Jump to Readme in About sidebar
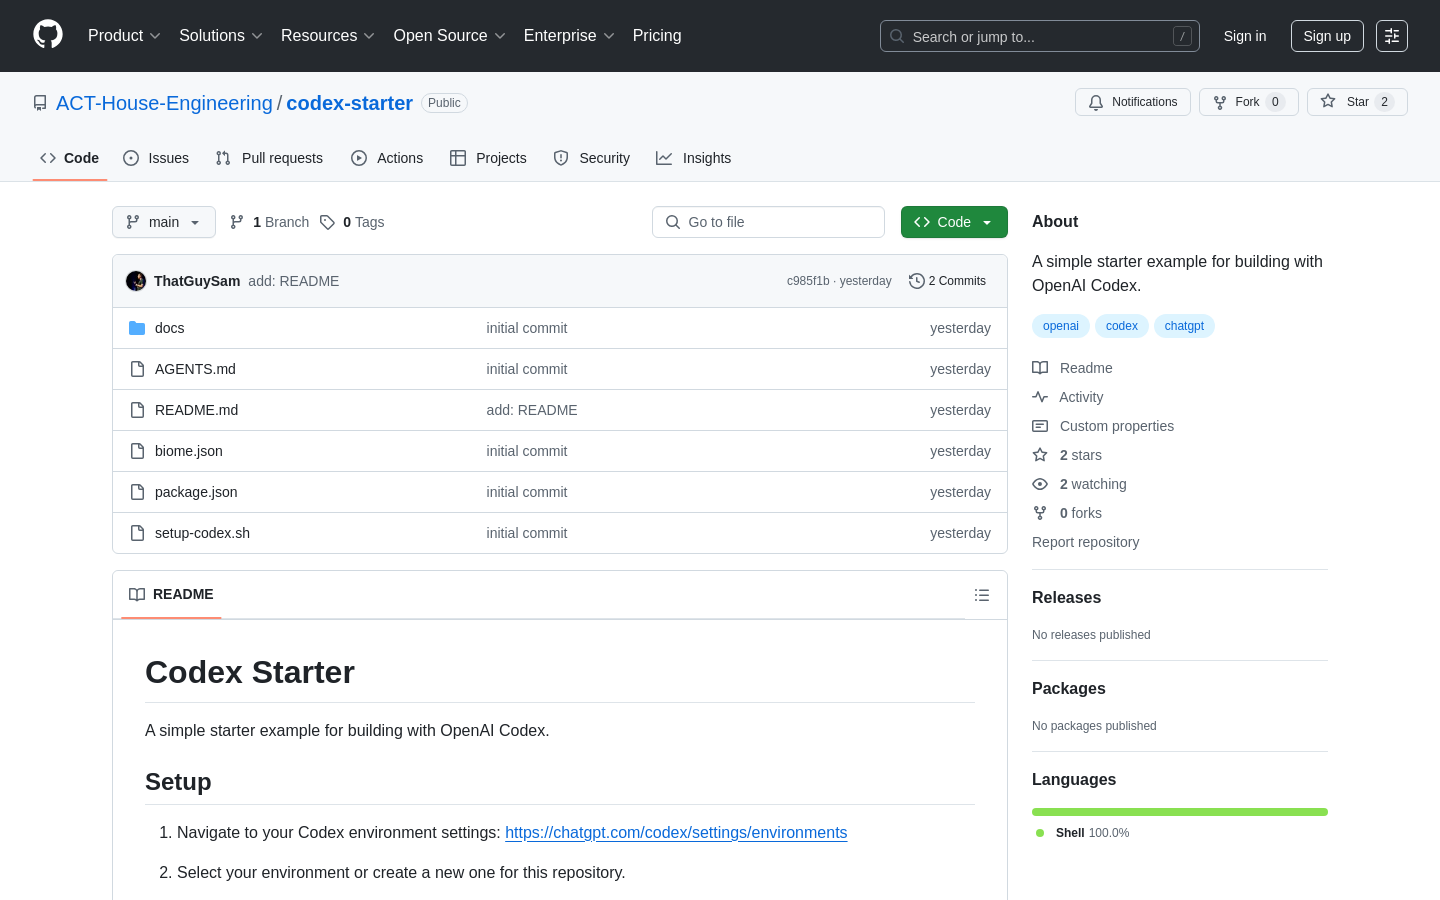 coord(1073,368)
